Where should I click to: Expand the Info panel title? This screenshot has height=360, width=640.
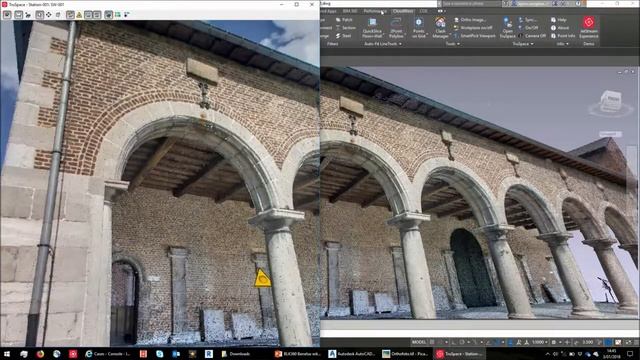pyautogui.click(x=562, y=44)
